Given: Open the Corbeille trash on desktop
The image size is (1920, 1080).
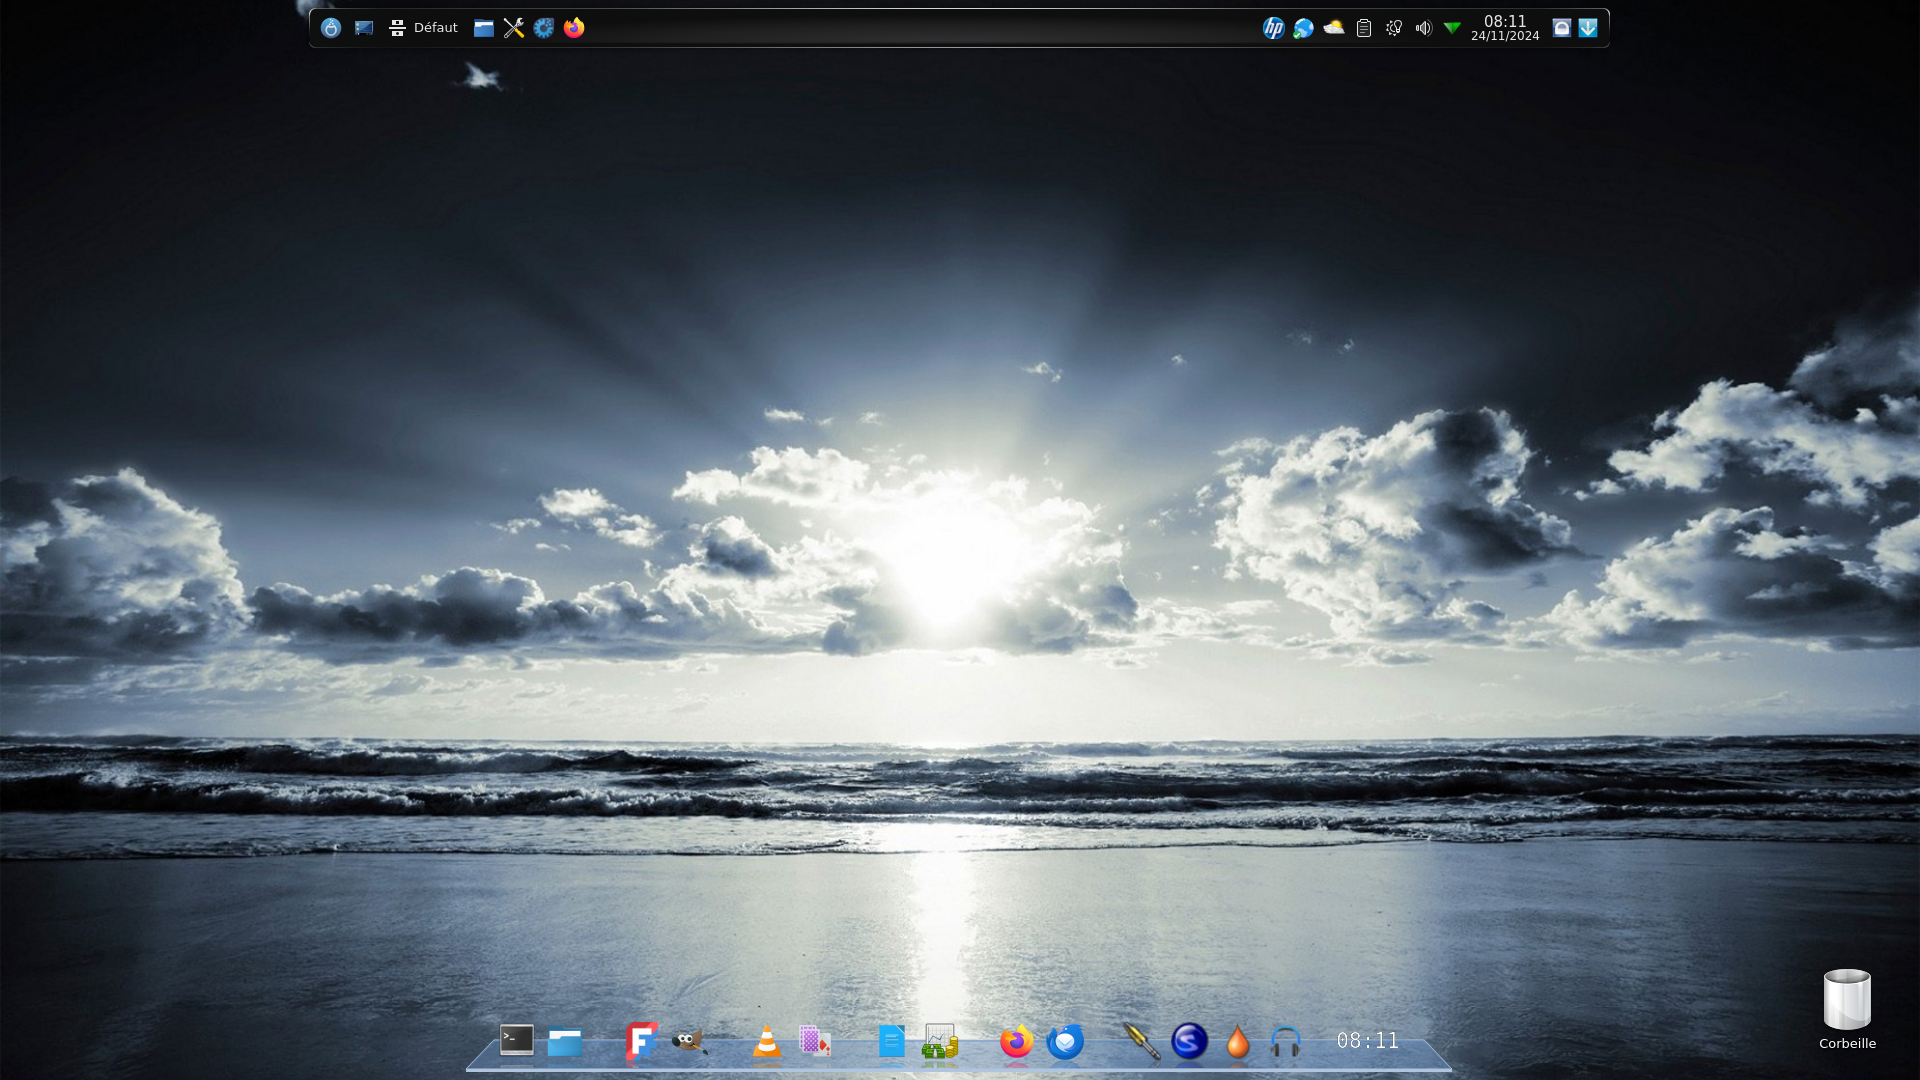Looking at the screenshot, I should [x=1847, y=1009].
